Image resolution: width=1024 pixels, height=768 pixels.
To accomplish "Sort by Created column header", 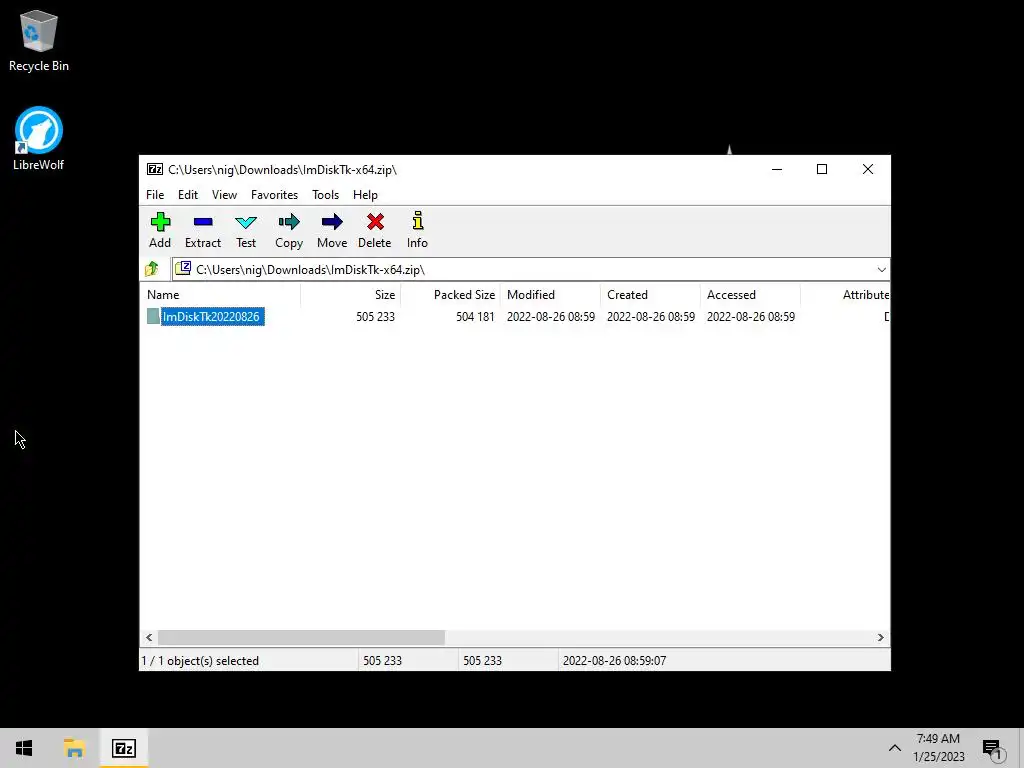I will tap(650, 295).
